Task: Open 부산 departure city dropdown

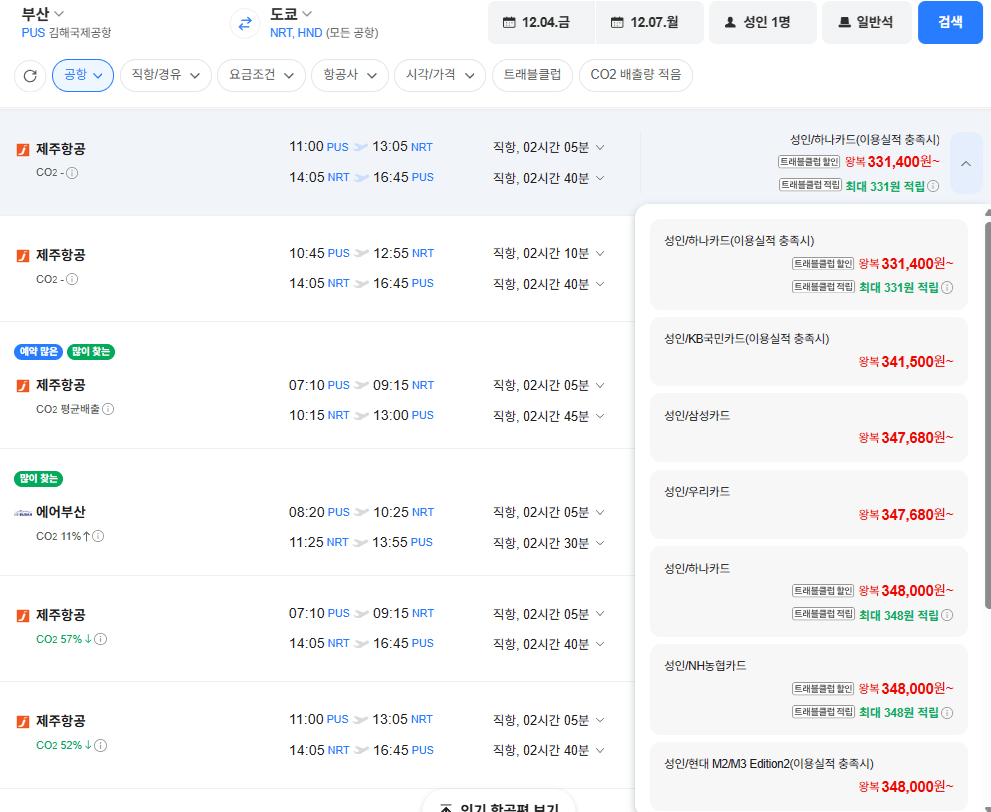Action: click(42, 13)
